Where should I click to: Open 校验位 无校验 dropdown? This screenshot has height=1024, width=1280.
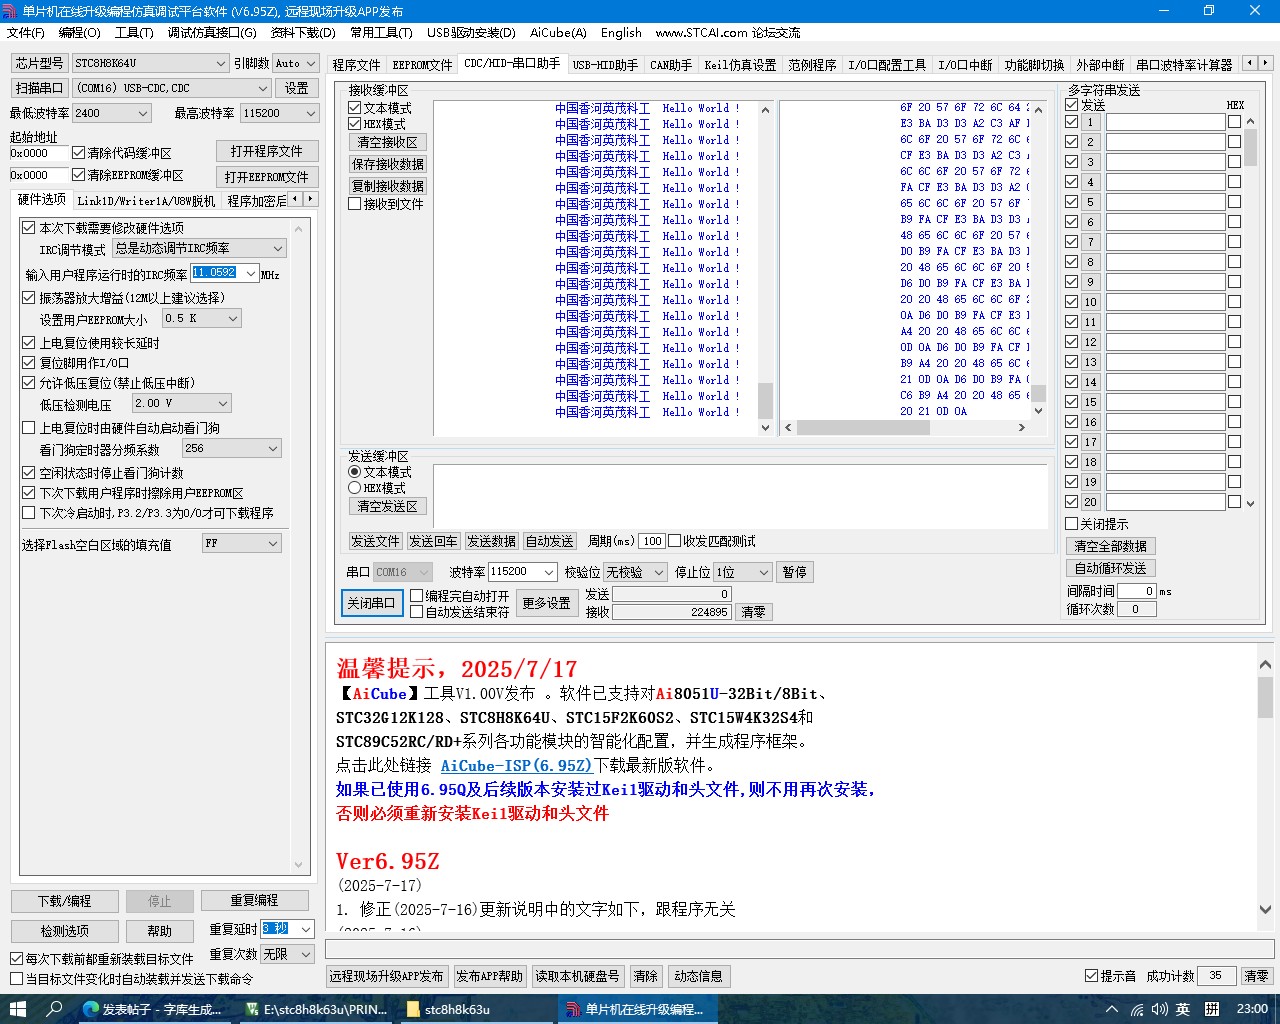[x=635, y=572]
